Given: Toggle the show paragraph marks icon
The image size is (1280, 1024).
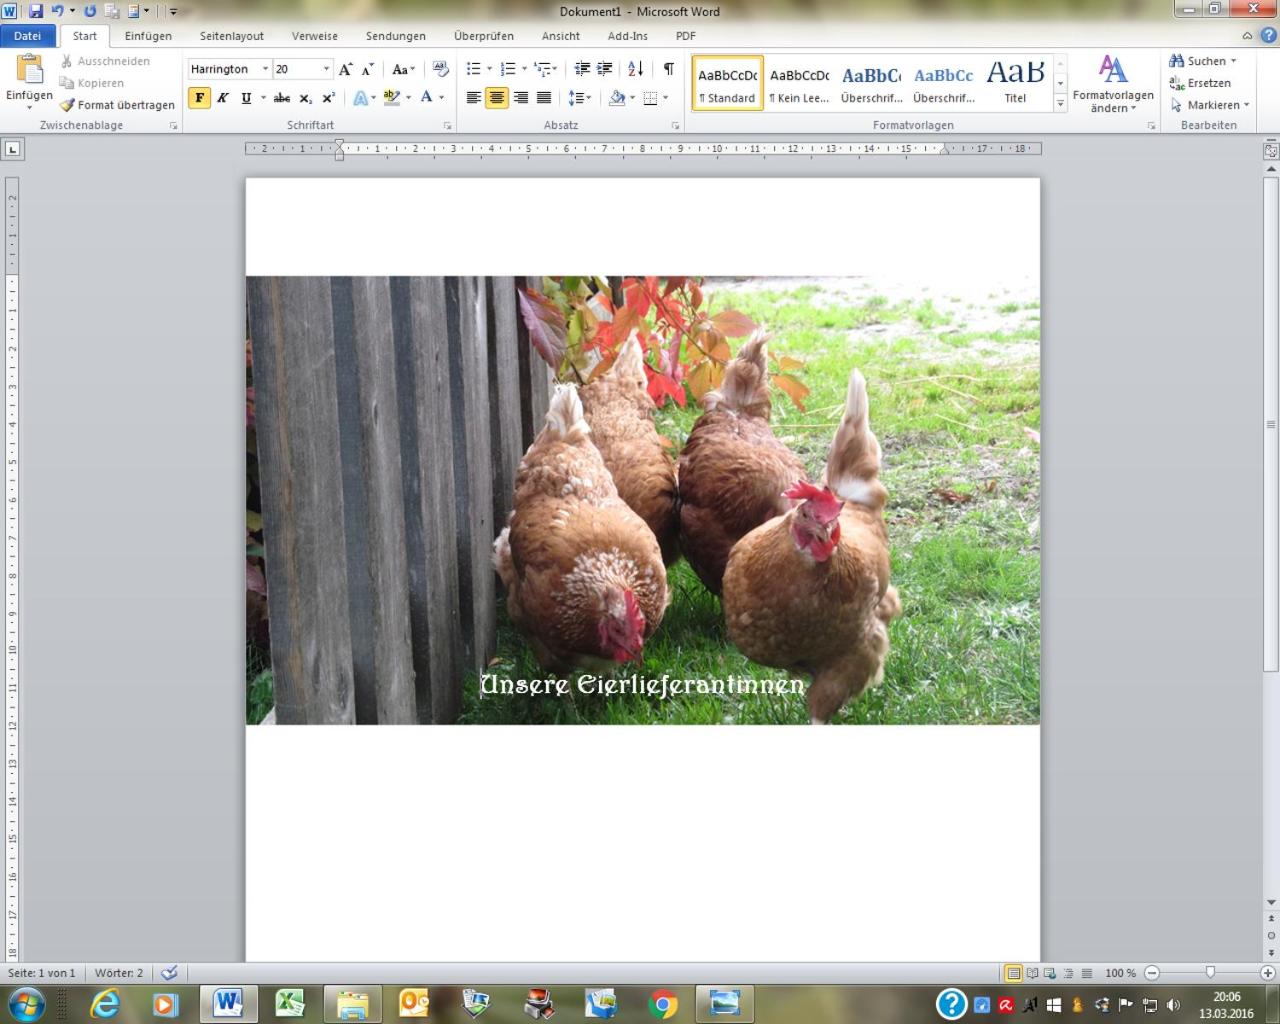Looking at the screenshot, I should [668, 69].
